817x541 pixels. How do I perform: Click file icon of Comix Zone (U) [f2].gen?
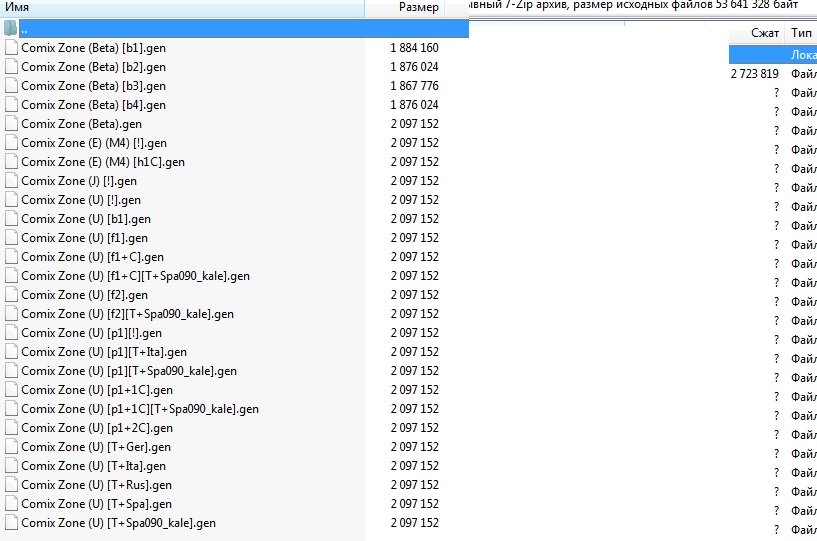pos(11,295)
